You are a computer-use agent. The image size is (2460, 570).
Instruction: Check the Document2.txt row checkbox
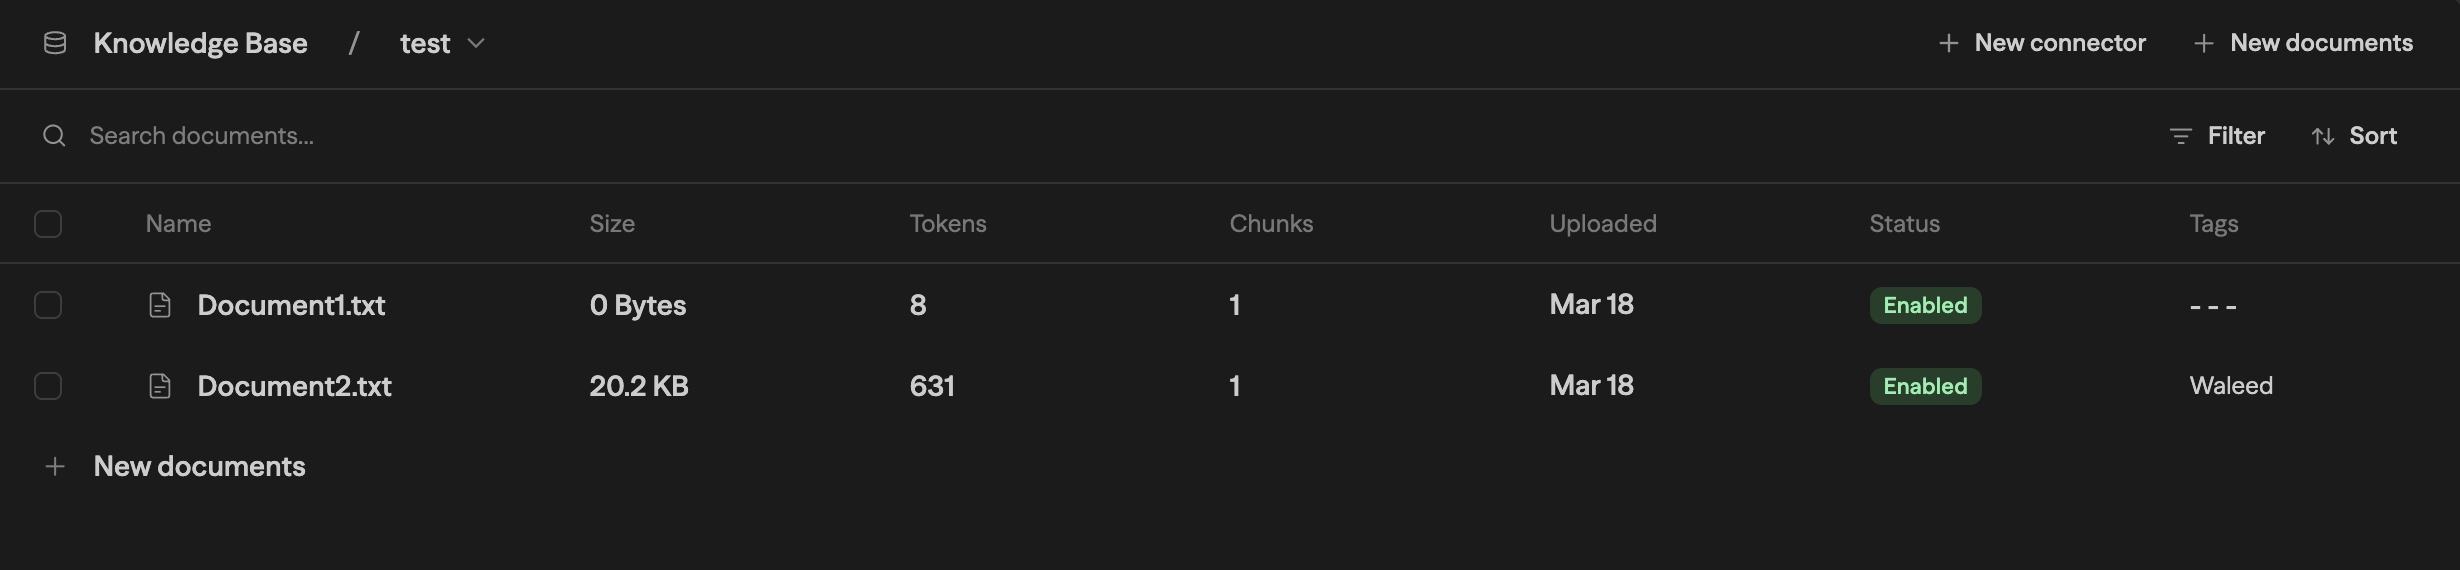point(48,386)
